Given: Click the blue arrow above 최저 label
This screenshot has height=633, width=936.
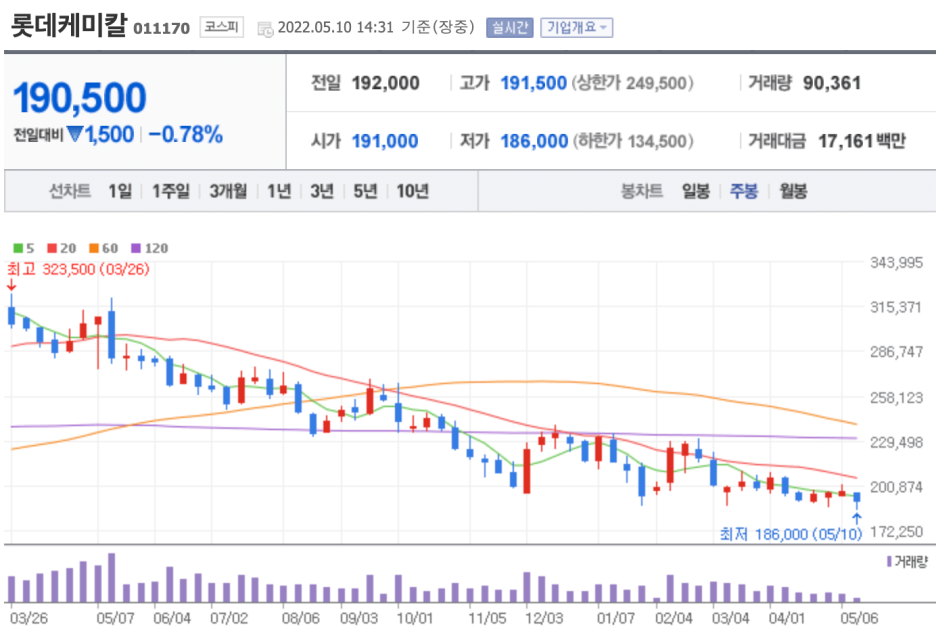Looking at the screenshot, I should pyautogui.click(x=857, y=518).
